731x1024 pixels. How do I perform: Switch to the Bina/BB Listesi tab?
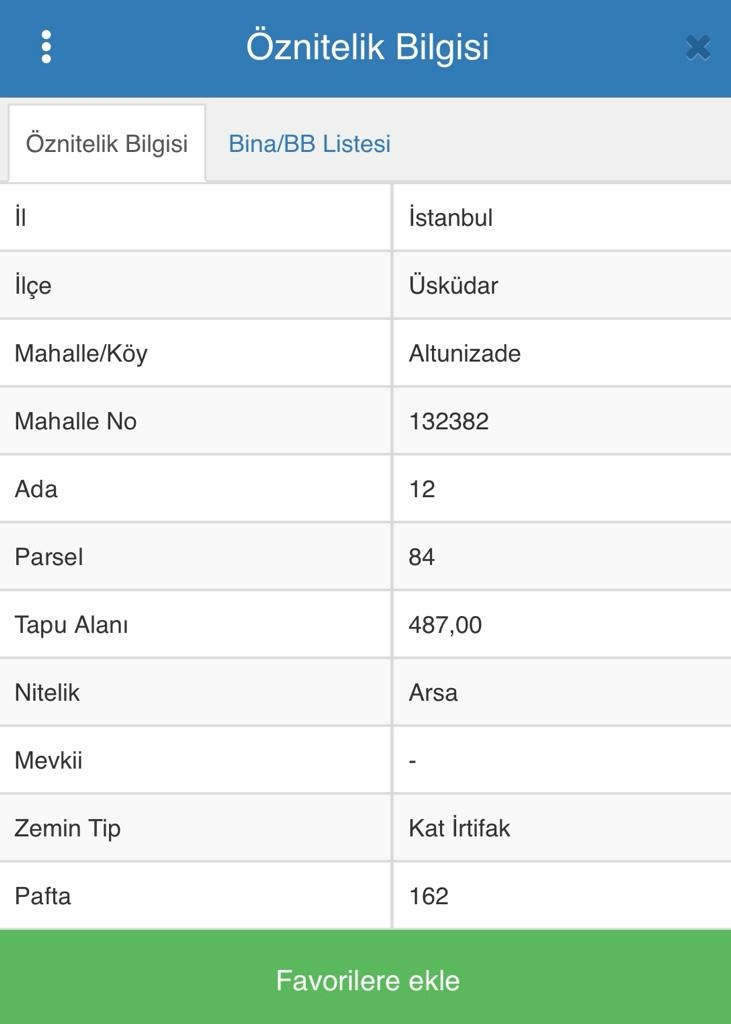(x=309, y=144)
